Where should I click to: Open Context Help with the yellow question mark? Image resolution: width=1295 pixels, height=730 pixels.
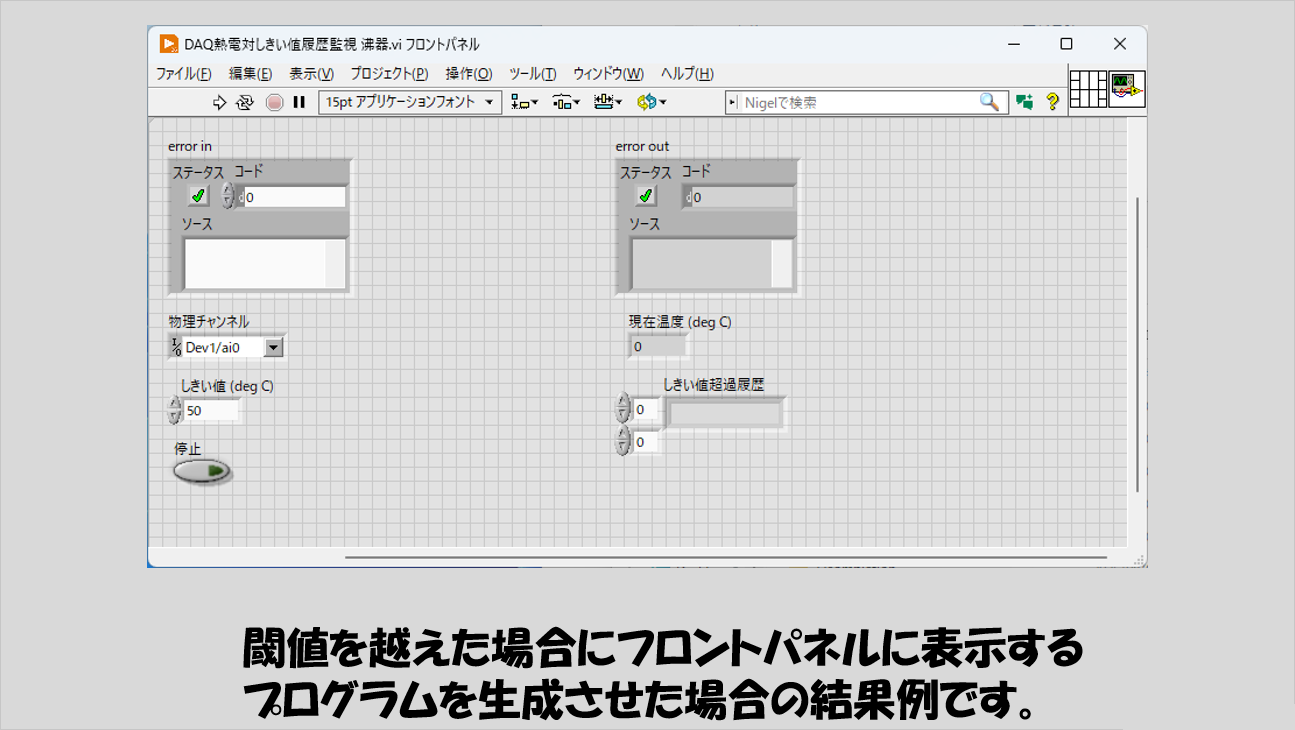pyautogui.click(x=1052, y=102)
